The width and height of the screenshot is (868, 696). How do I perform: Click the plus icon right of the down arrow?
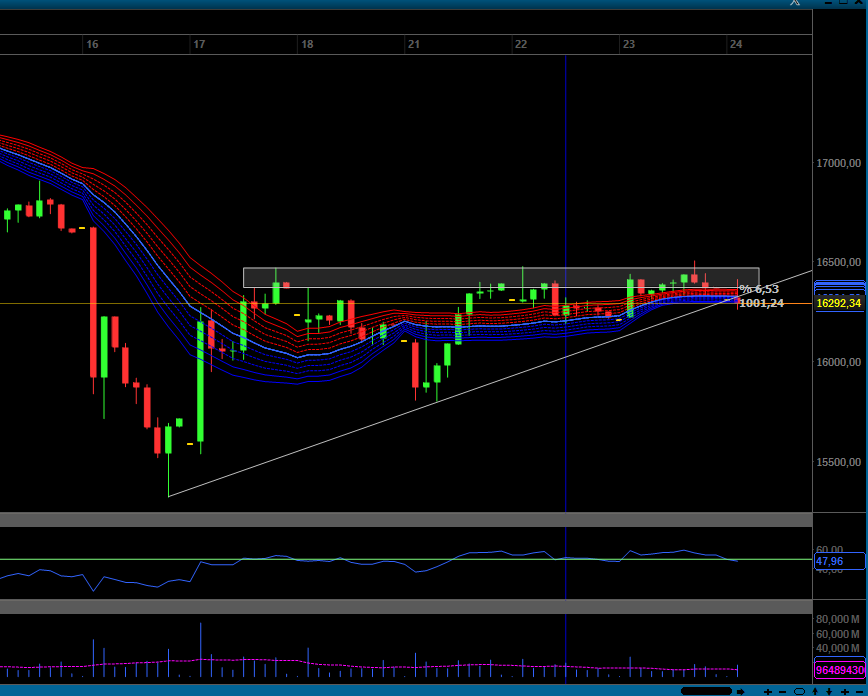(845, 692)
